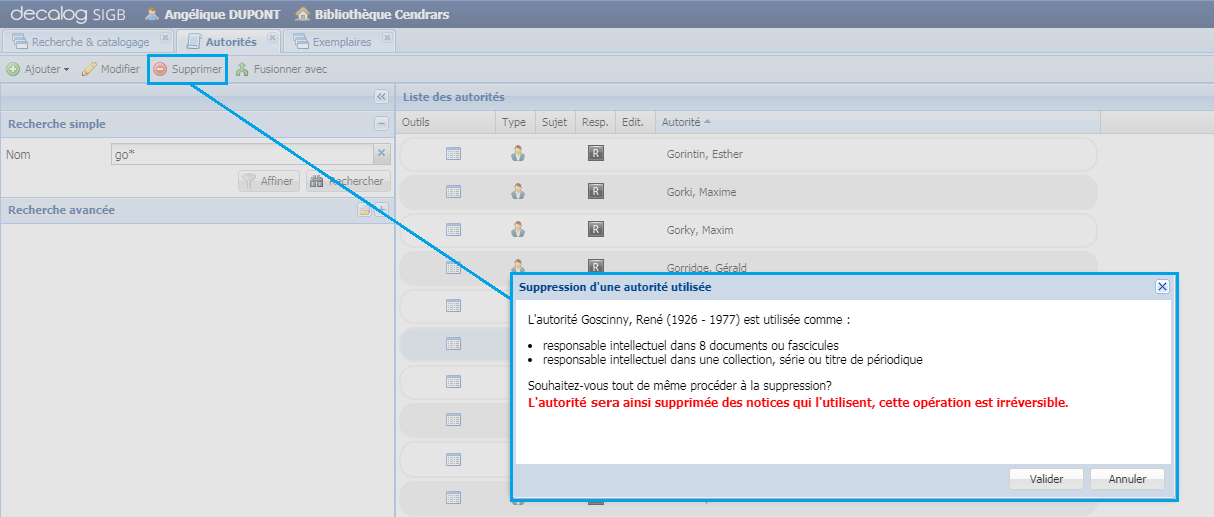Switch to the Recherche & catalogage tab

tap(81, 42)
